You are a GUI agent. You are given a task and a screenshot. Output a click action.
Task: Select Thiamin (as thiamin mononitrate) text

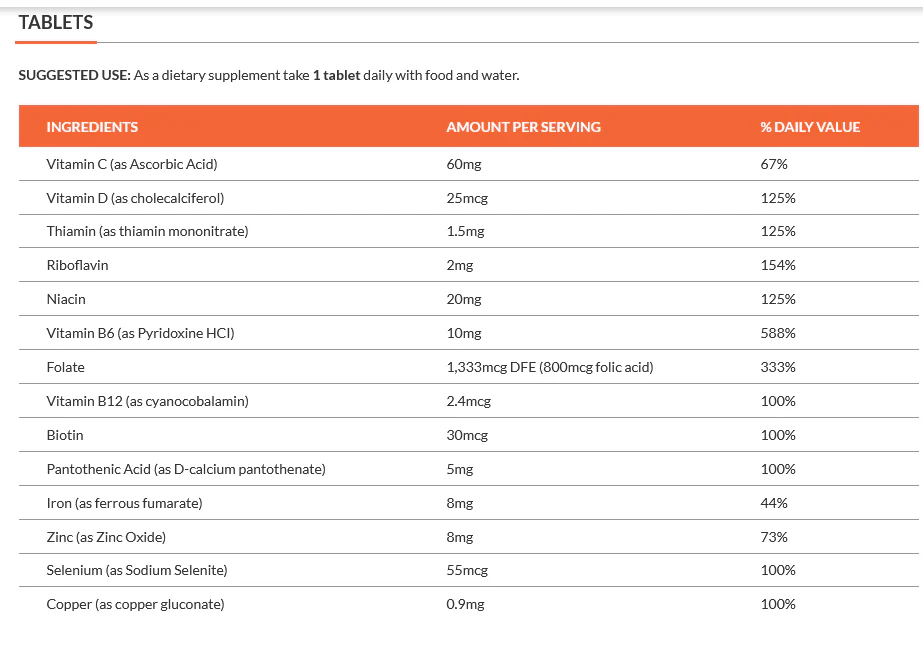coord(147,231)
